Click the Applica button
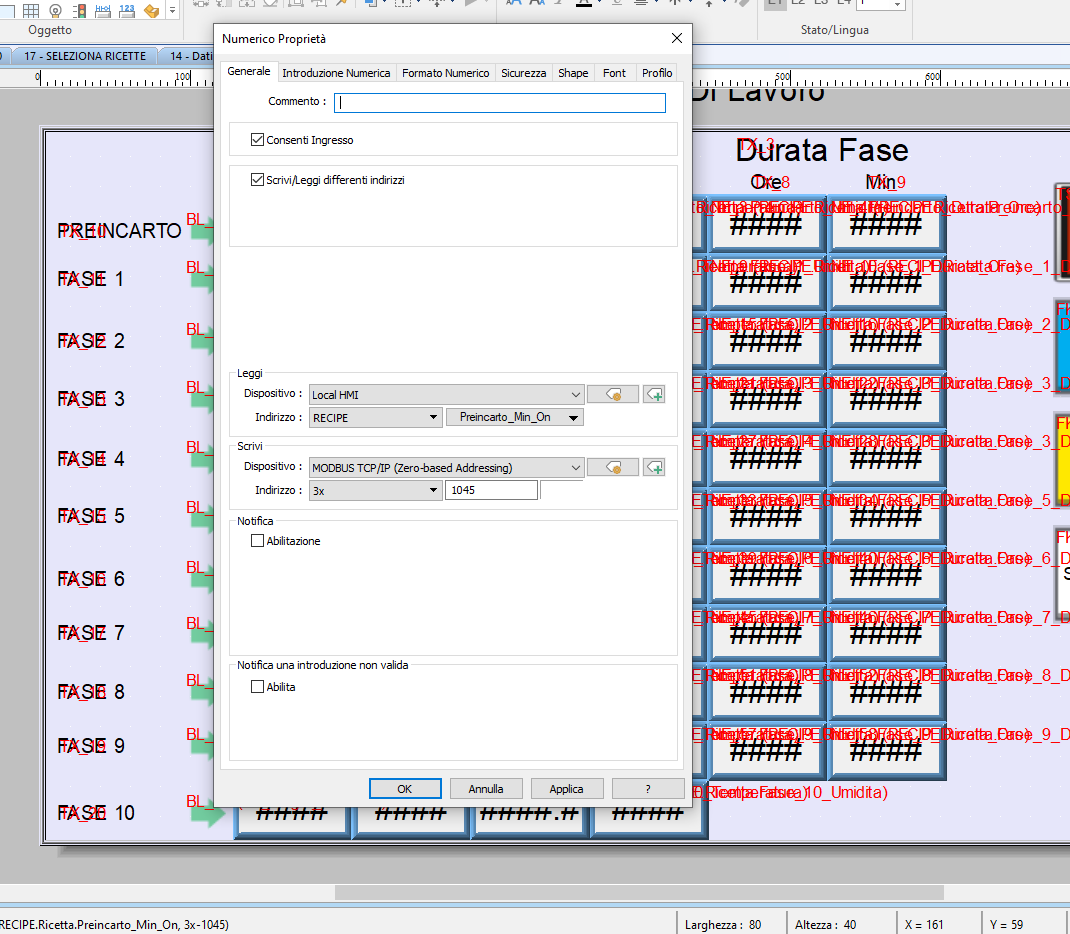1070x934 pixels. click(x=567, y=789)
